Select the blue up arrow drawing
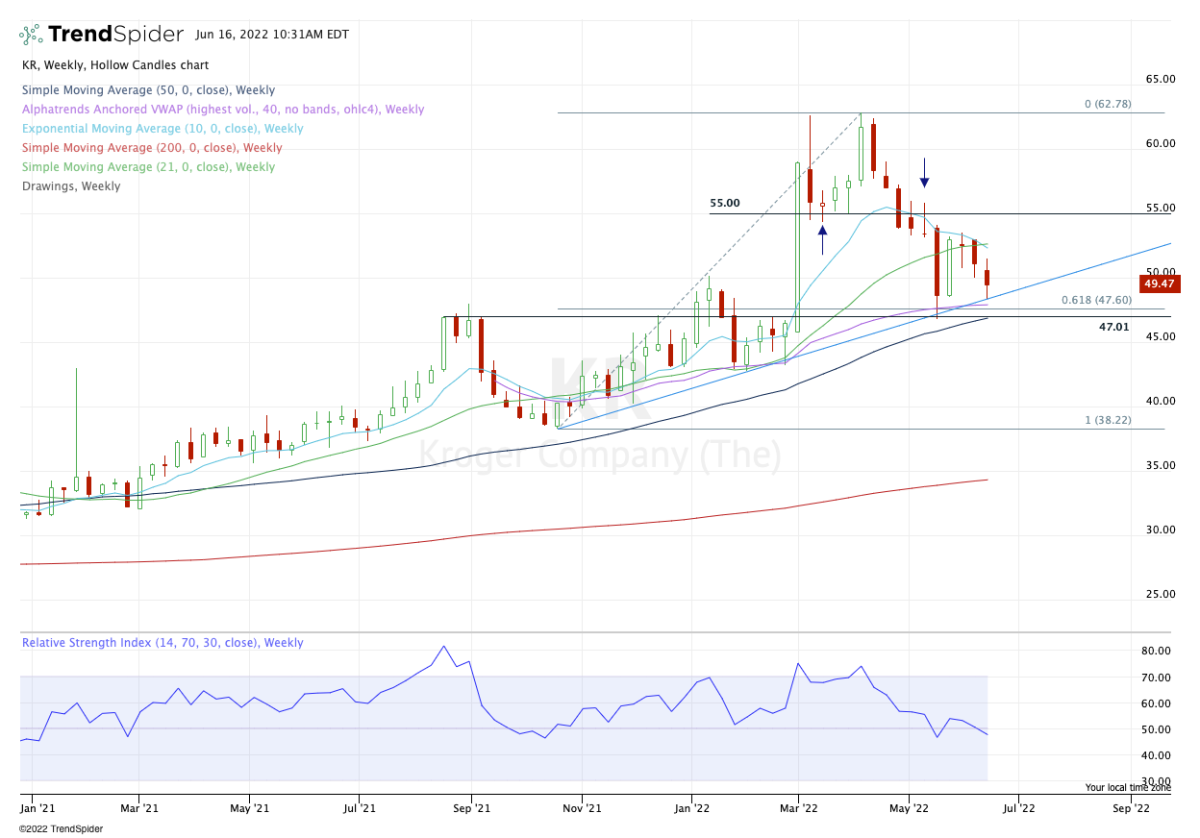The height and width of the screenshot is (838, 1200). coord(822,239)
